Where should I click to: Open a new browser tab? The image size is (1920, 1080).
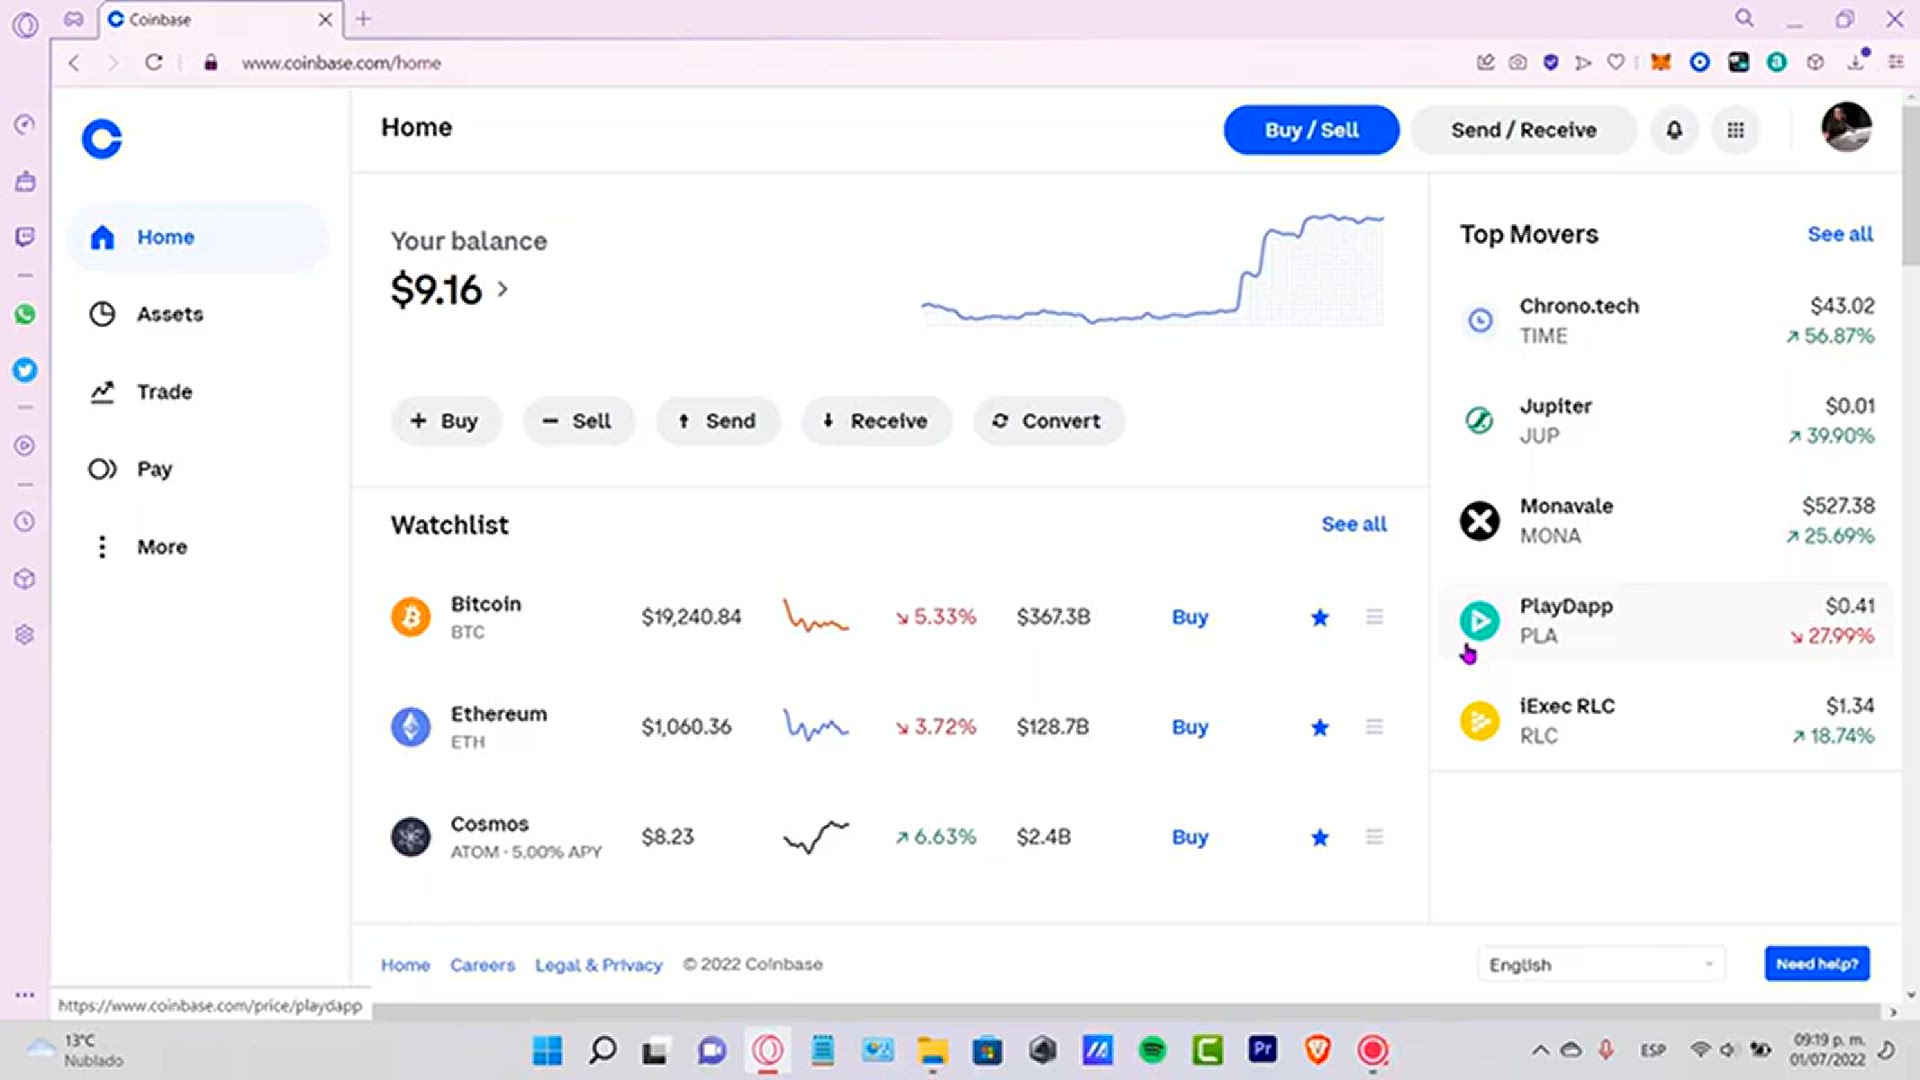[x=364, y=18]
